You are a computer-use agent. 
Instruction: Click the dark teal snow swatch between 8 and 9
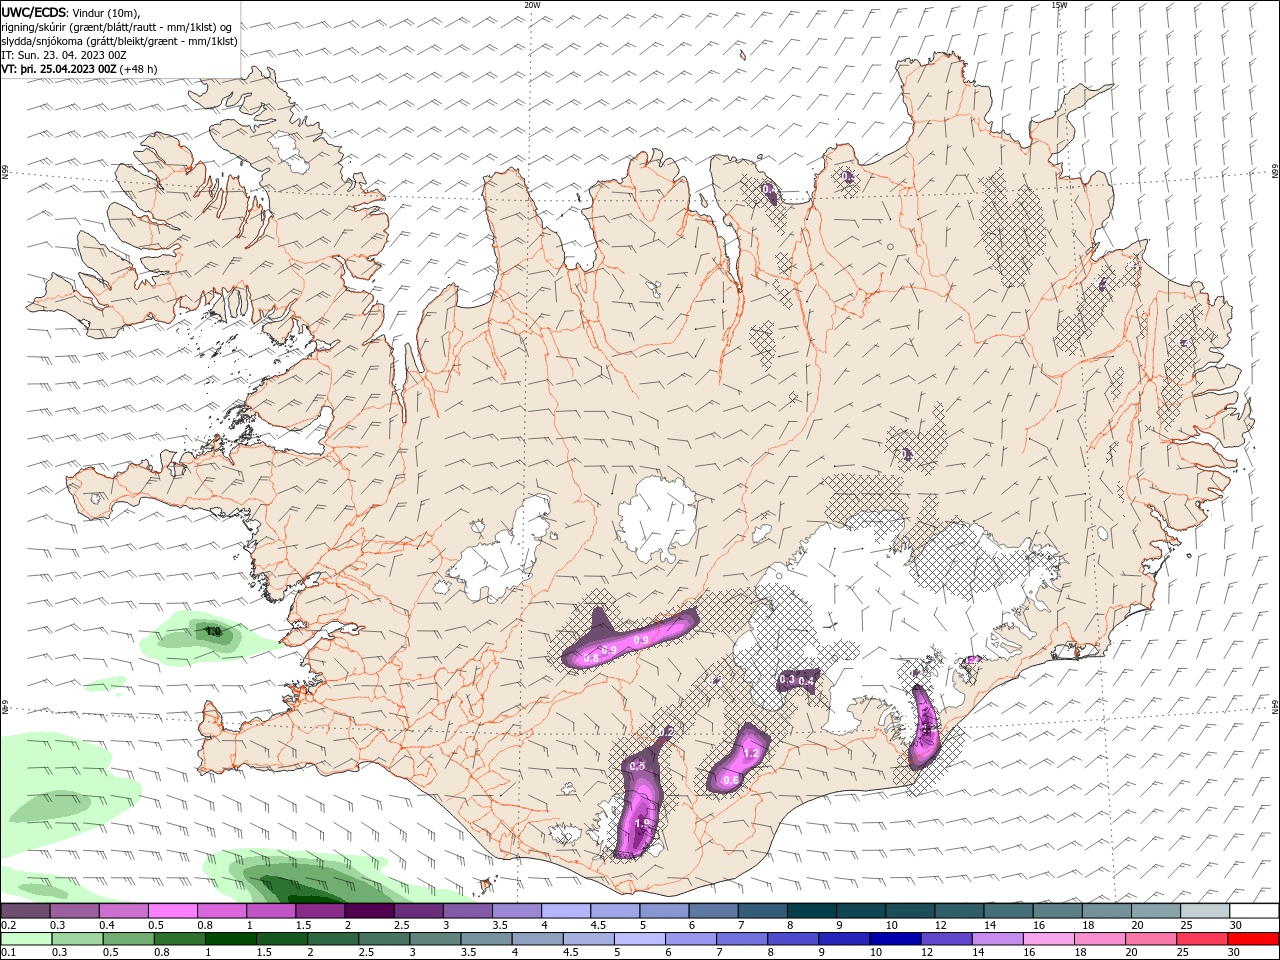tap(811, 911)
